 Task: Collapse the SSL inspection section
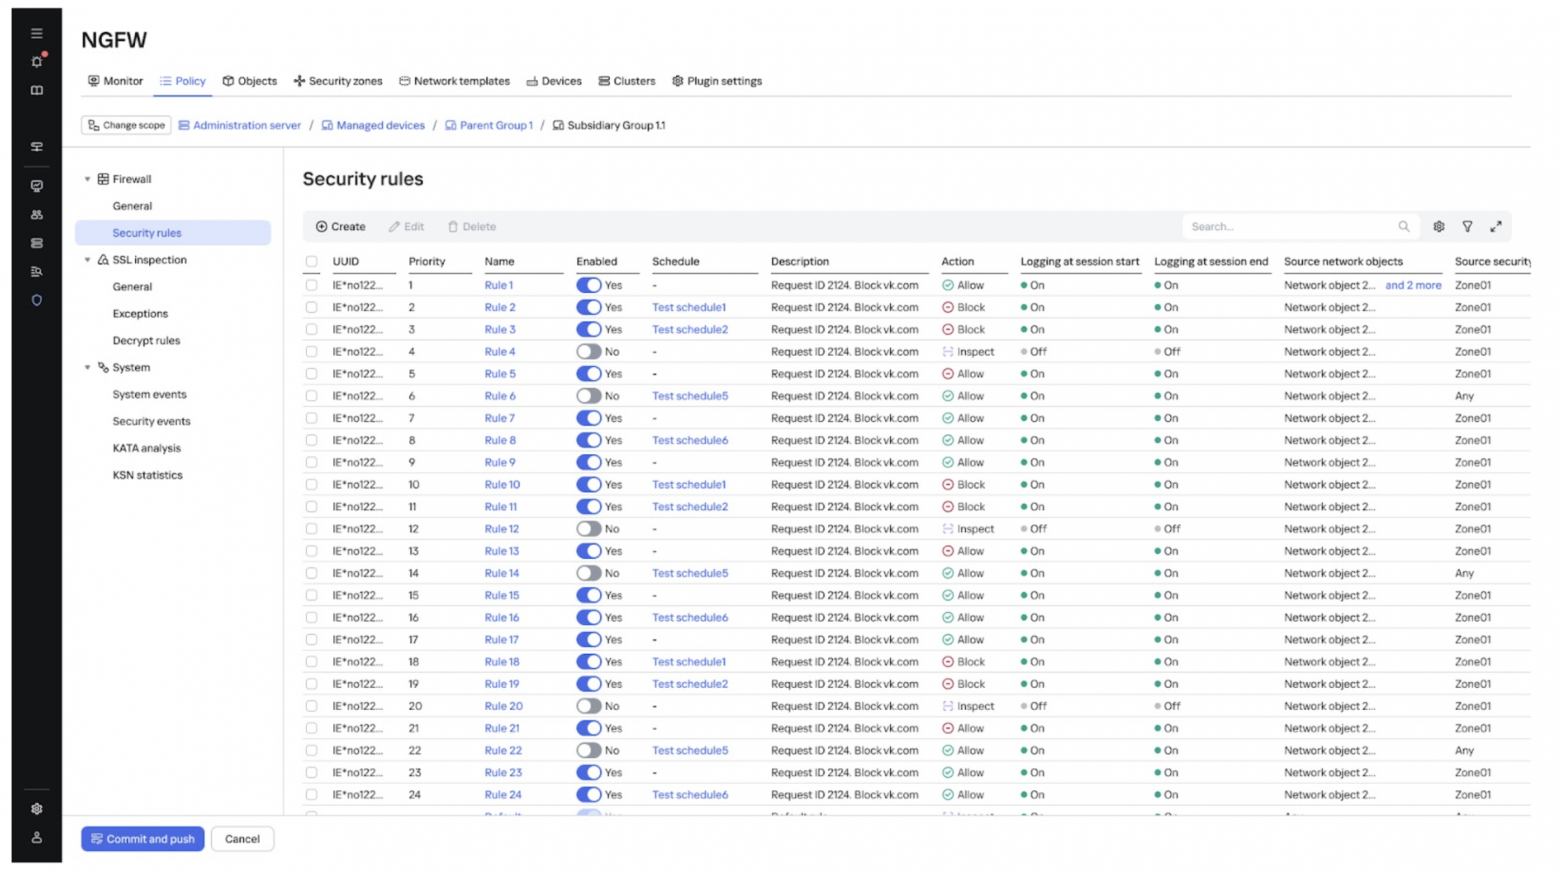click(87, 260)
